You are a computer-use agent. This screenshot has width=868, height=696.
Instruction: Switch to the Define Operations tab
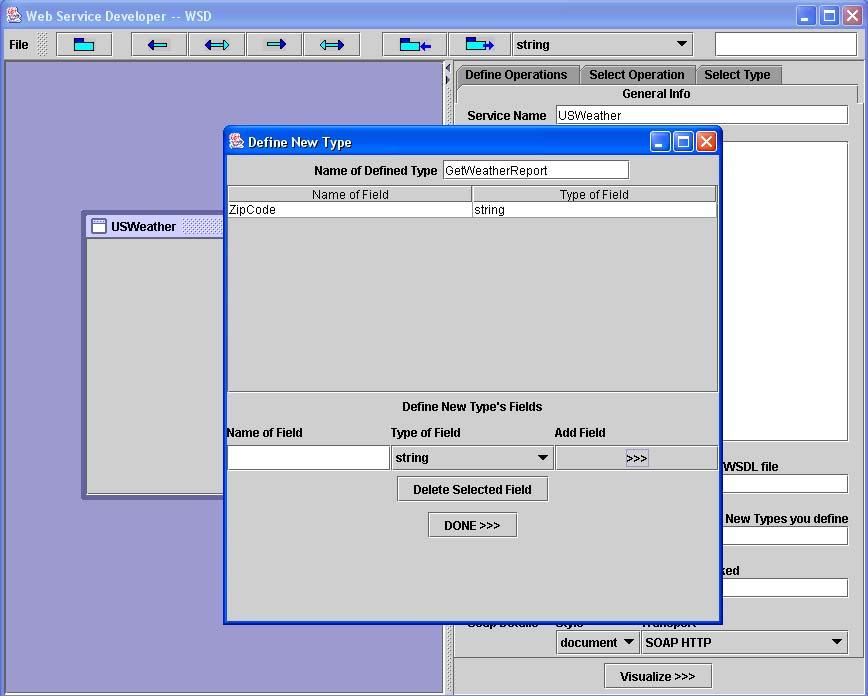[516, 75]
